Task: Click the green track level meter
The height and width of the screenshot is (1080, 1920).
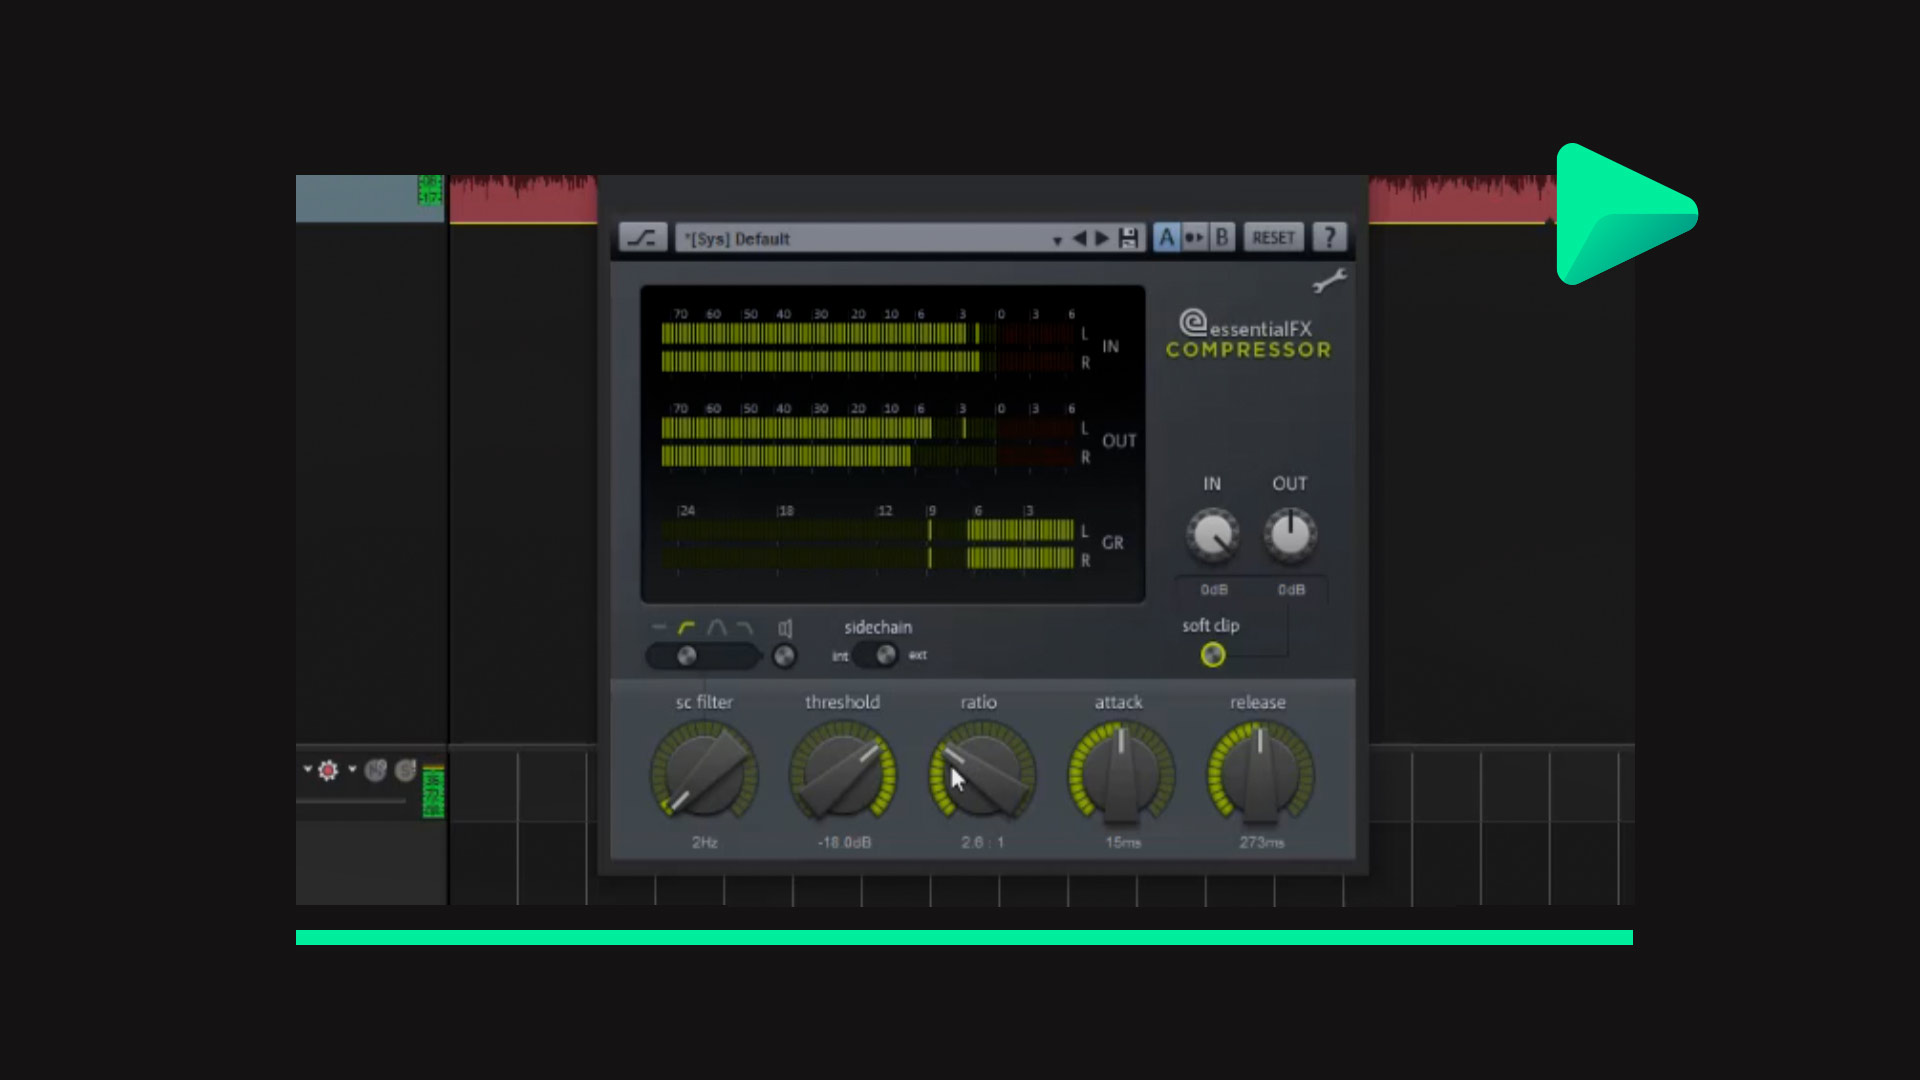Action: [x=433, y=791]
